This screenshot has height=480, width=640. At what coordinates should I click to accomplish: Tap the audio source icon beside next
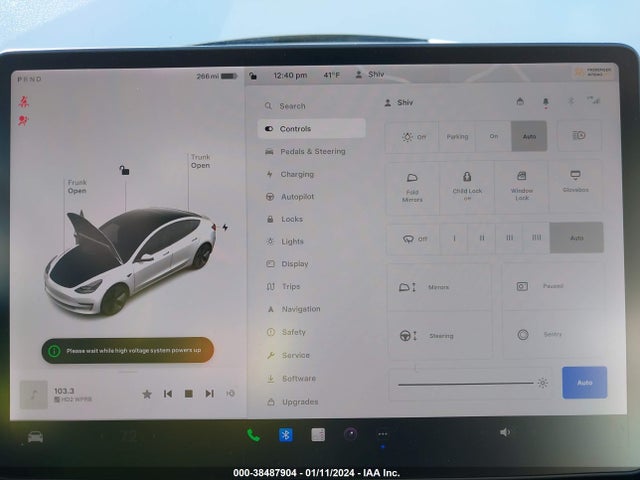[x=231, y=393]
